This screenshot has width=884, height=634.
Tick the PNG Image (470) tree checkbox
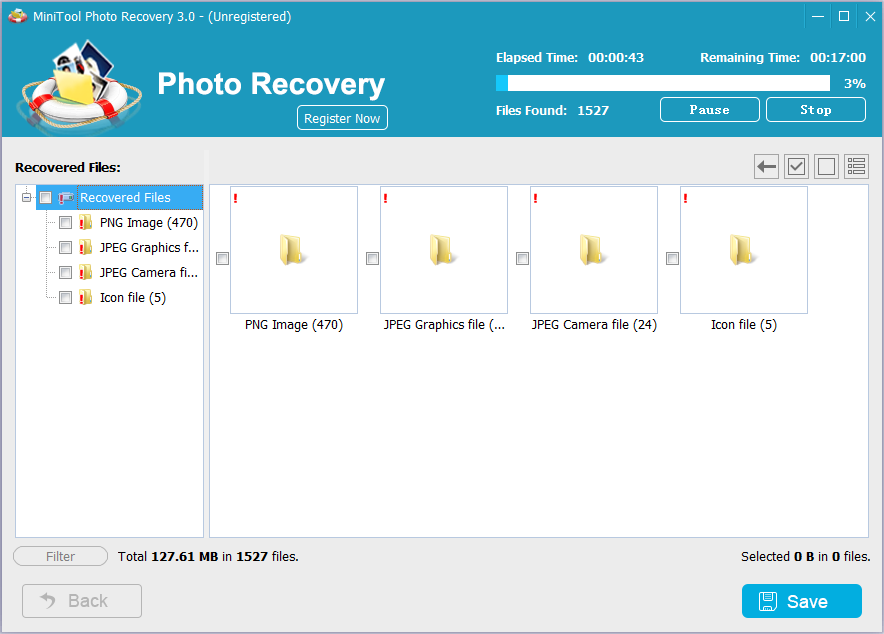(66, 223)
